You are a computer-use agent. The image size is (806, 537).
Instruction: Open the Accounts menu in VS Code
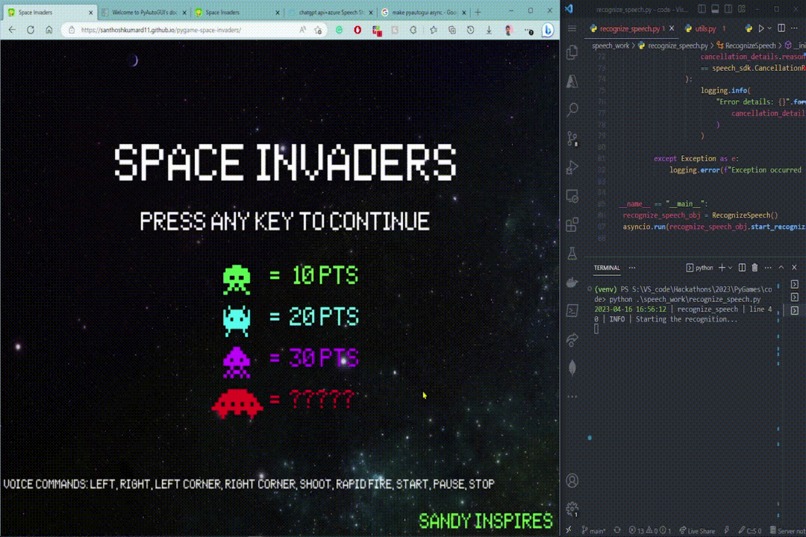[x=572, y=480]
